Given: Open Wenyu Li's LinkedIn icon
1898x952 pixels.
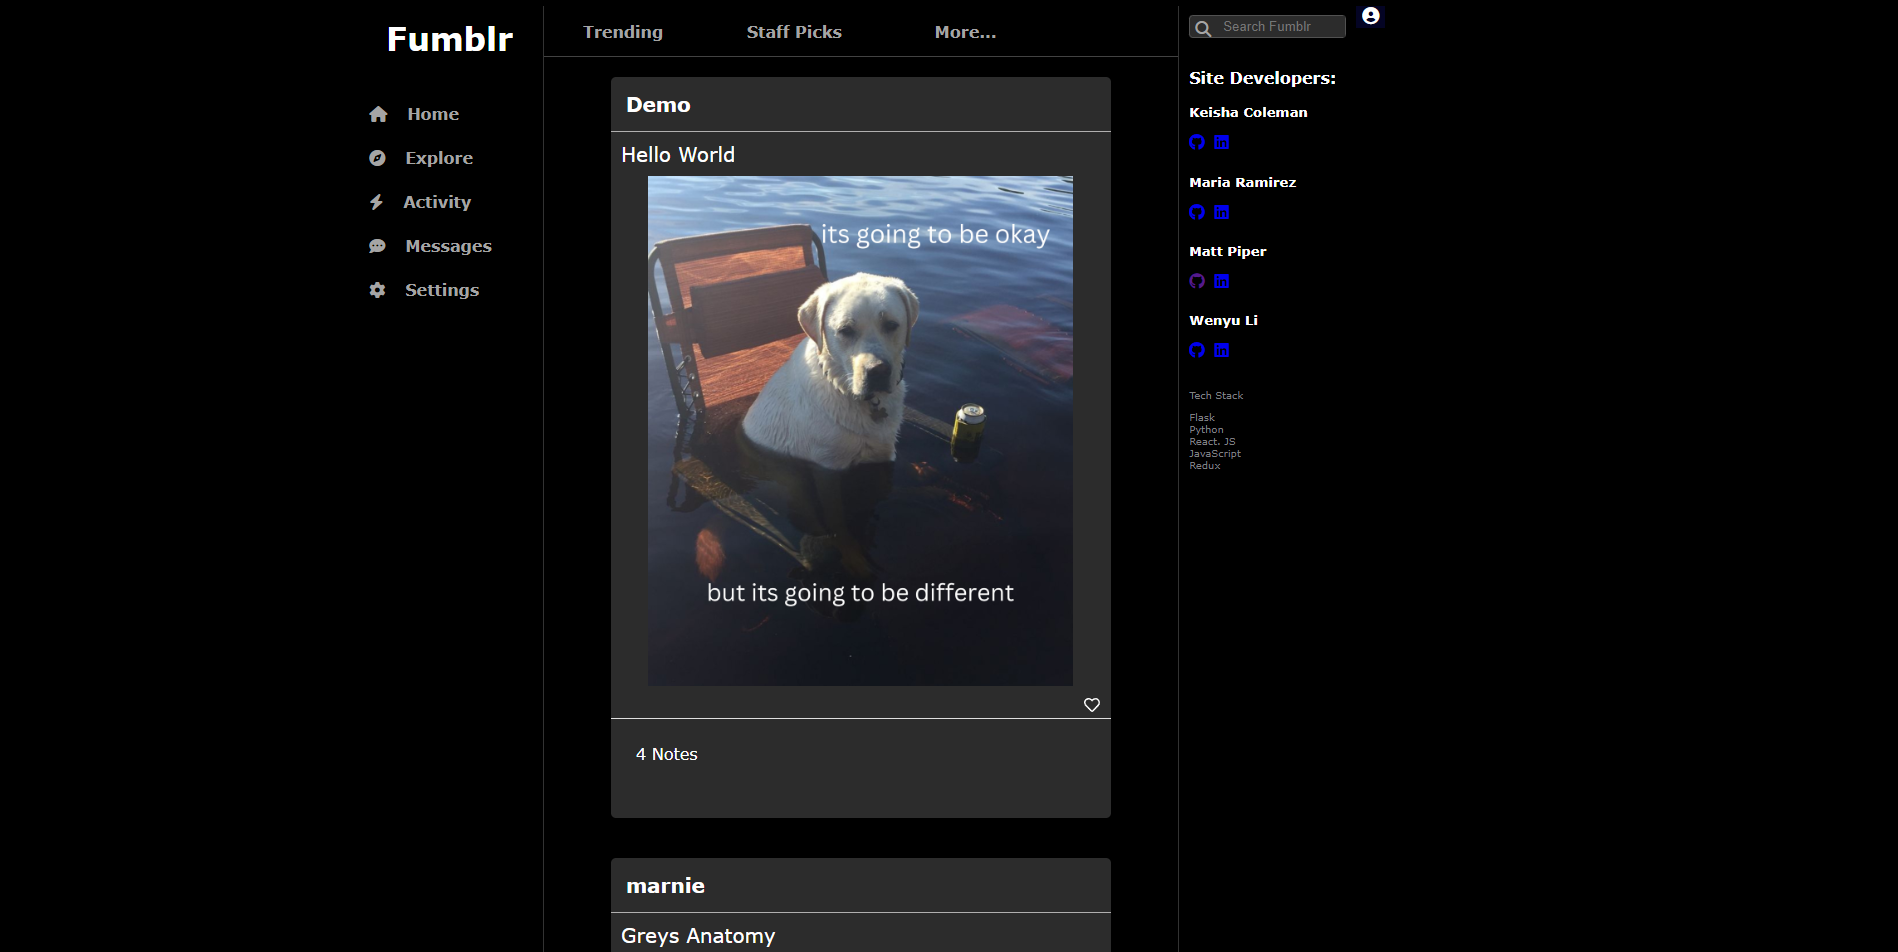Looking at the screenshot, I should tap(1221, 350).
